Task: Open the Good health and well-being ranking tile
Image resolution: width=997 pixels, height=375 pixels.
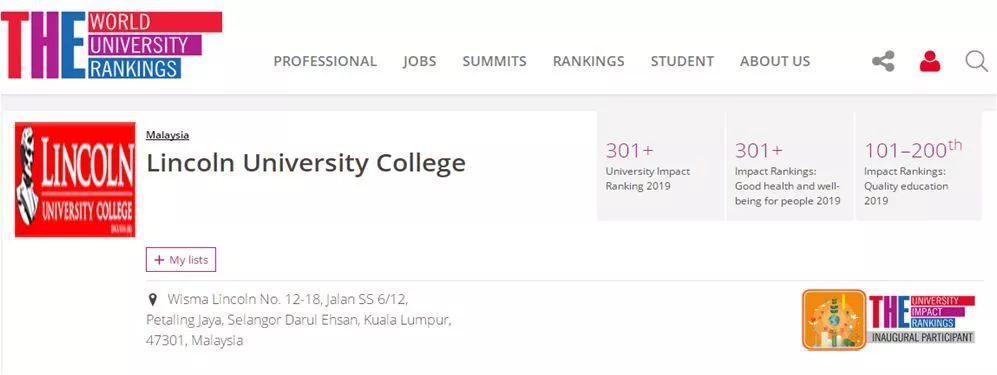Action: [x=789, y=166]
